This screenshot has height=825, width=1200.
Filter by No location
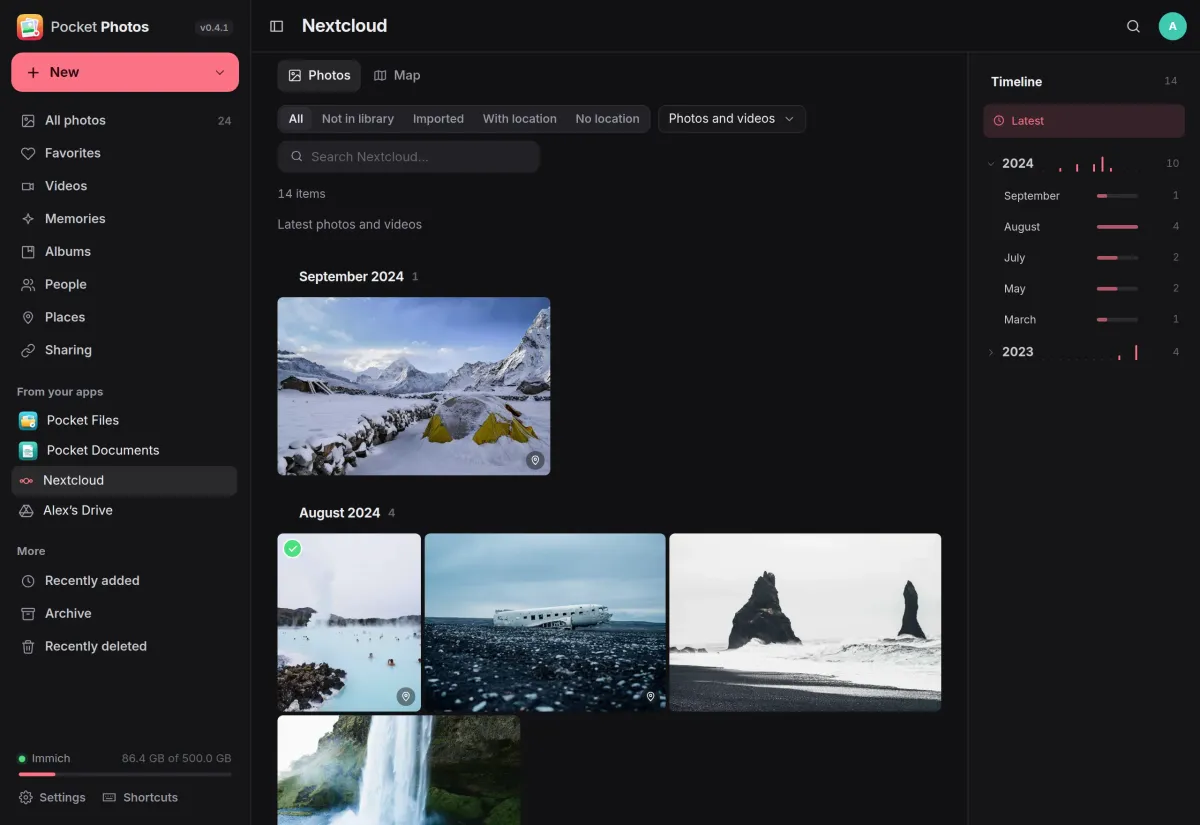(x=607, y=119)
